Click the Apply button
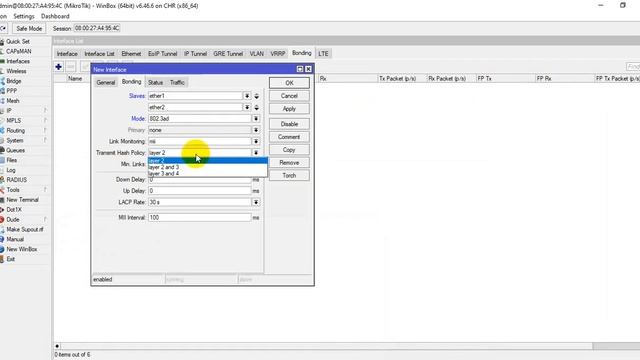 coord(289,109)
